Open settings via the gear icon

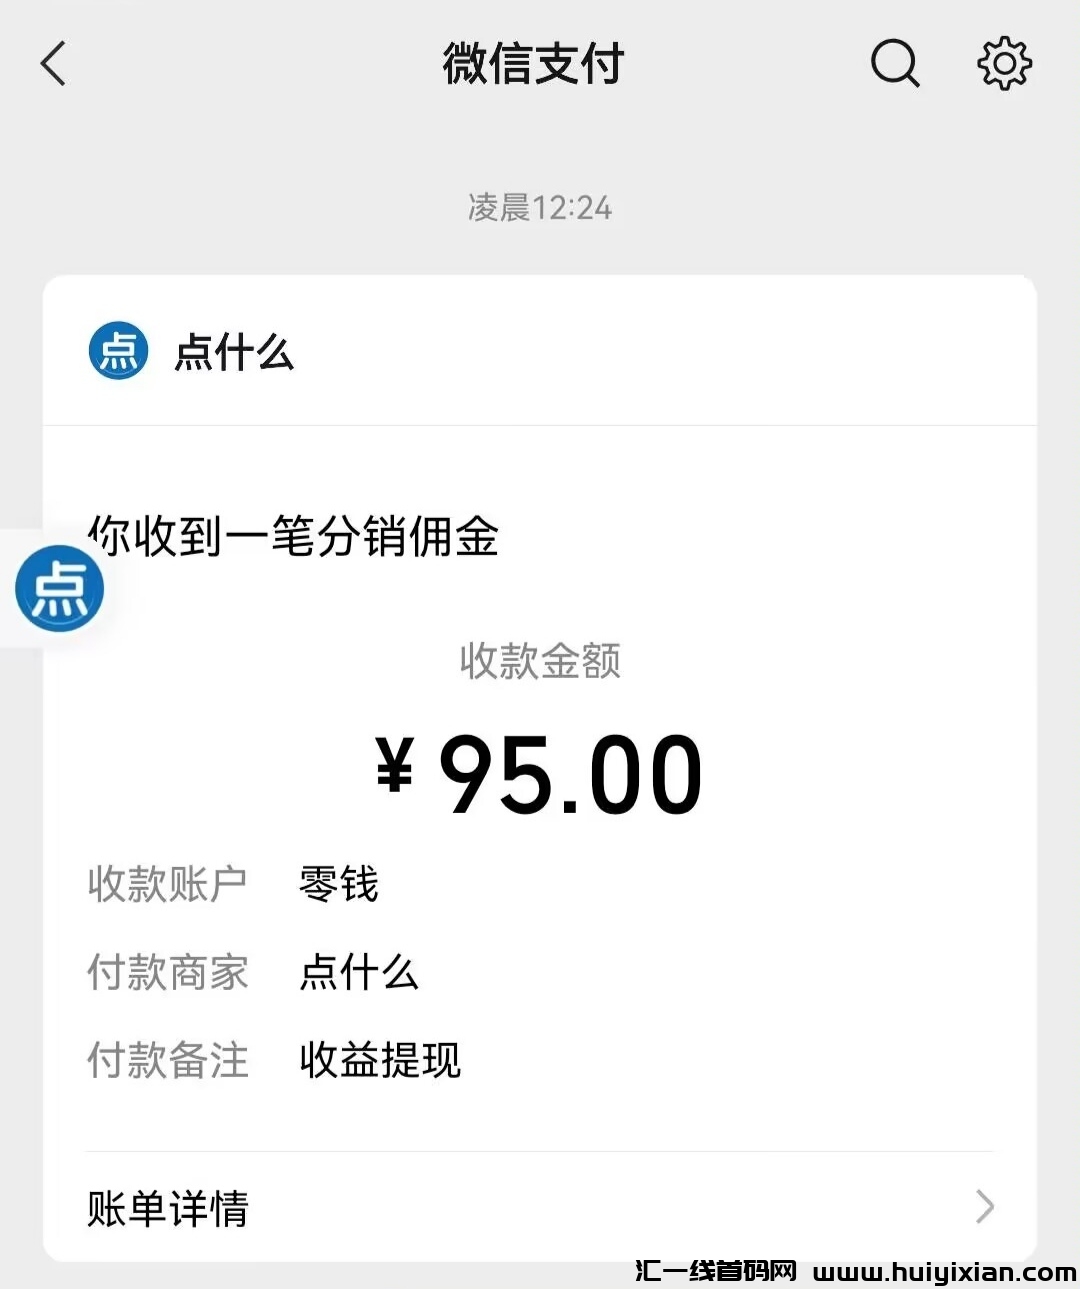coord(1003,64)
